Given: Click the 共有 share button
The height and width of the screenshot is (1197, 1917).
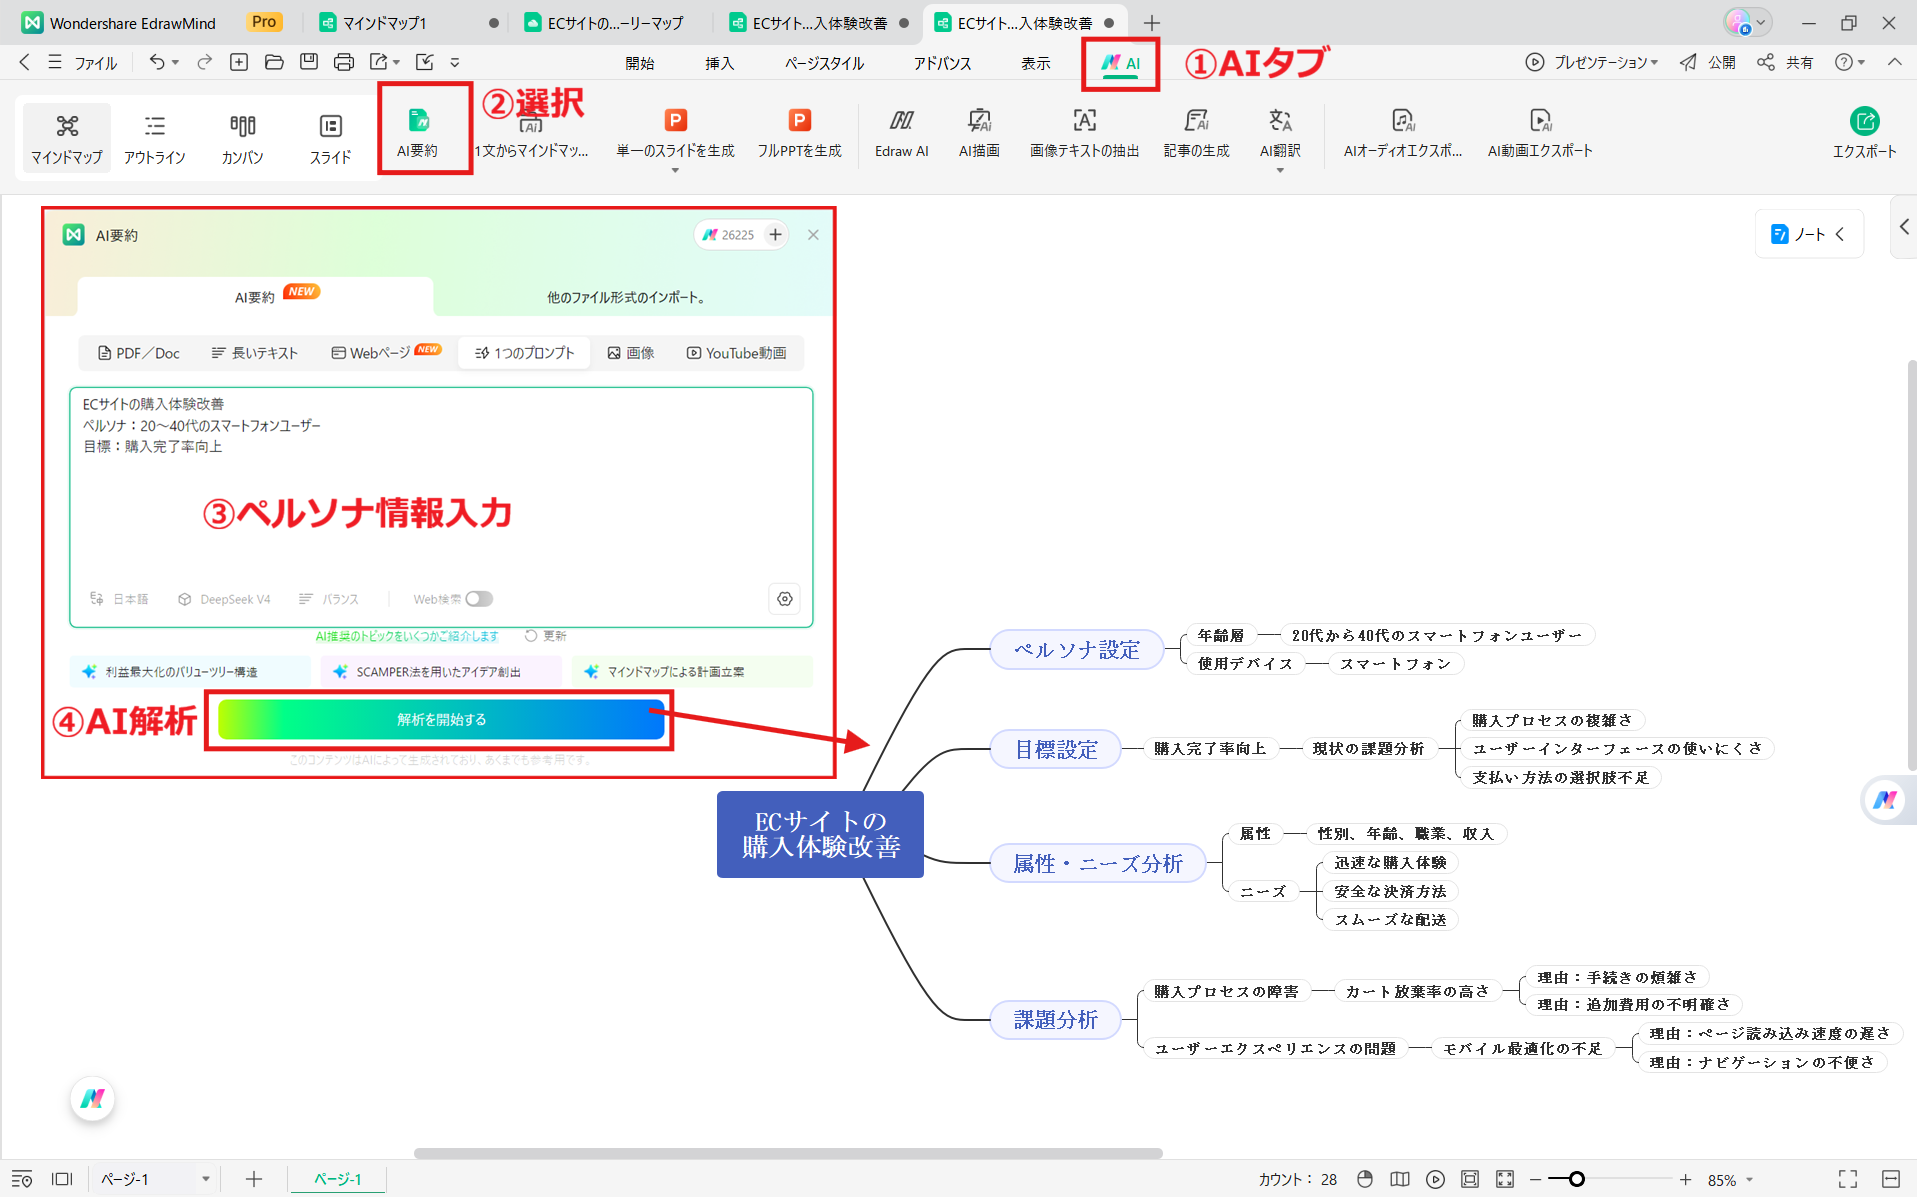Looking at the screenshot, I should [x=1786, y=62].
